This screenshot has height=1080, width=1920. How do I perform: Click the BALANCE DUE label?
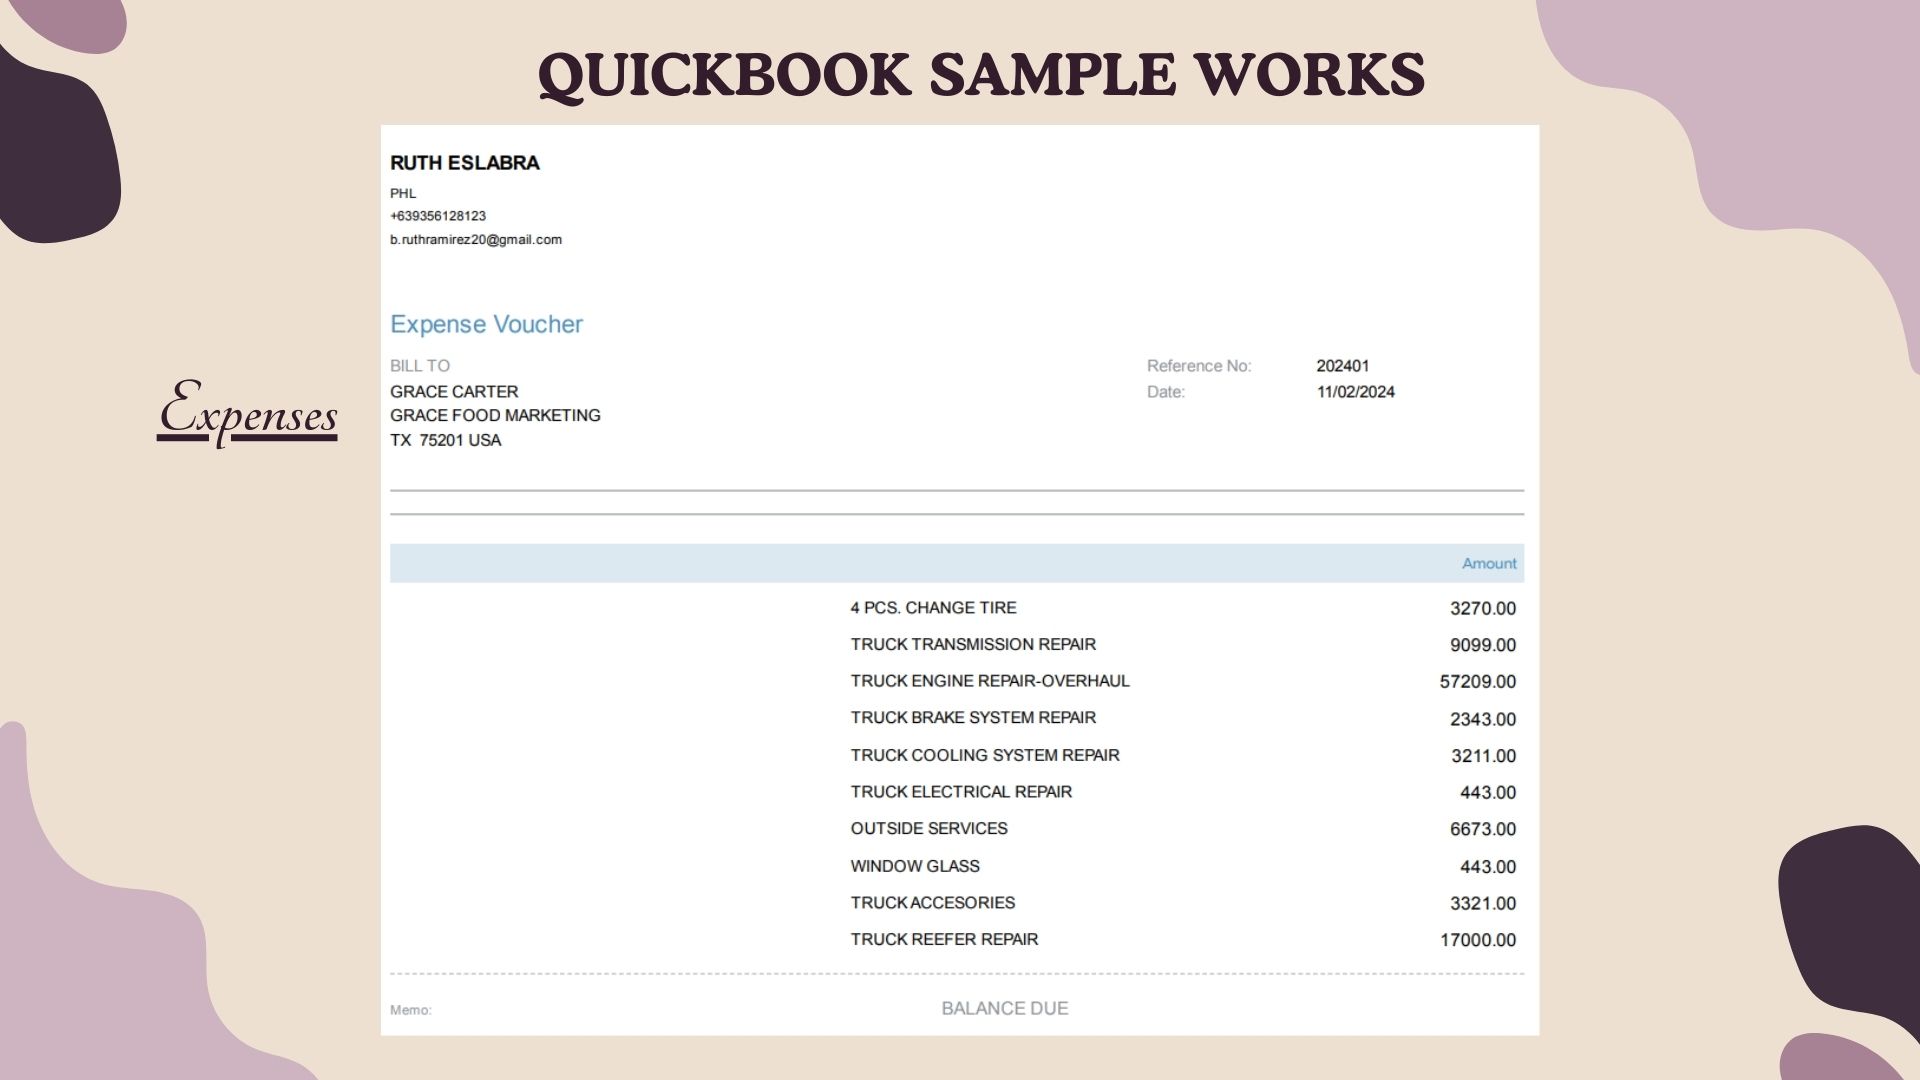pyautogui.click(x=1004, y=1009)
